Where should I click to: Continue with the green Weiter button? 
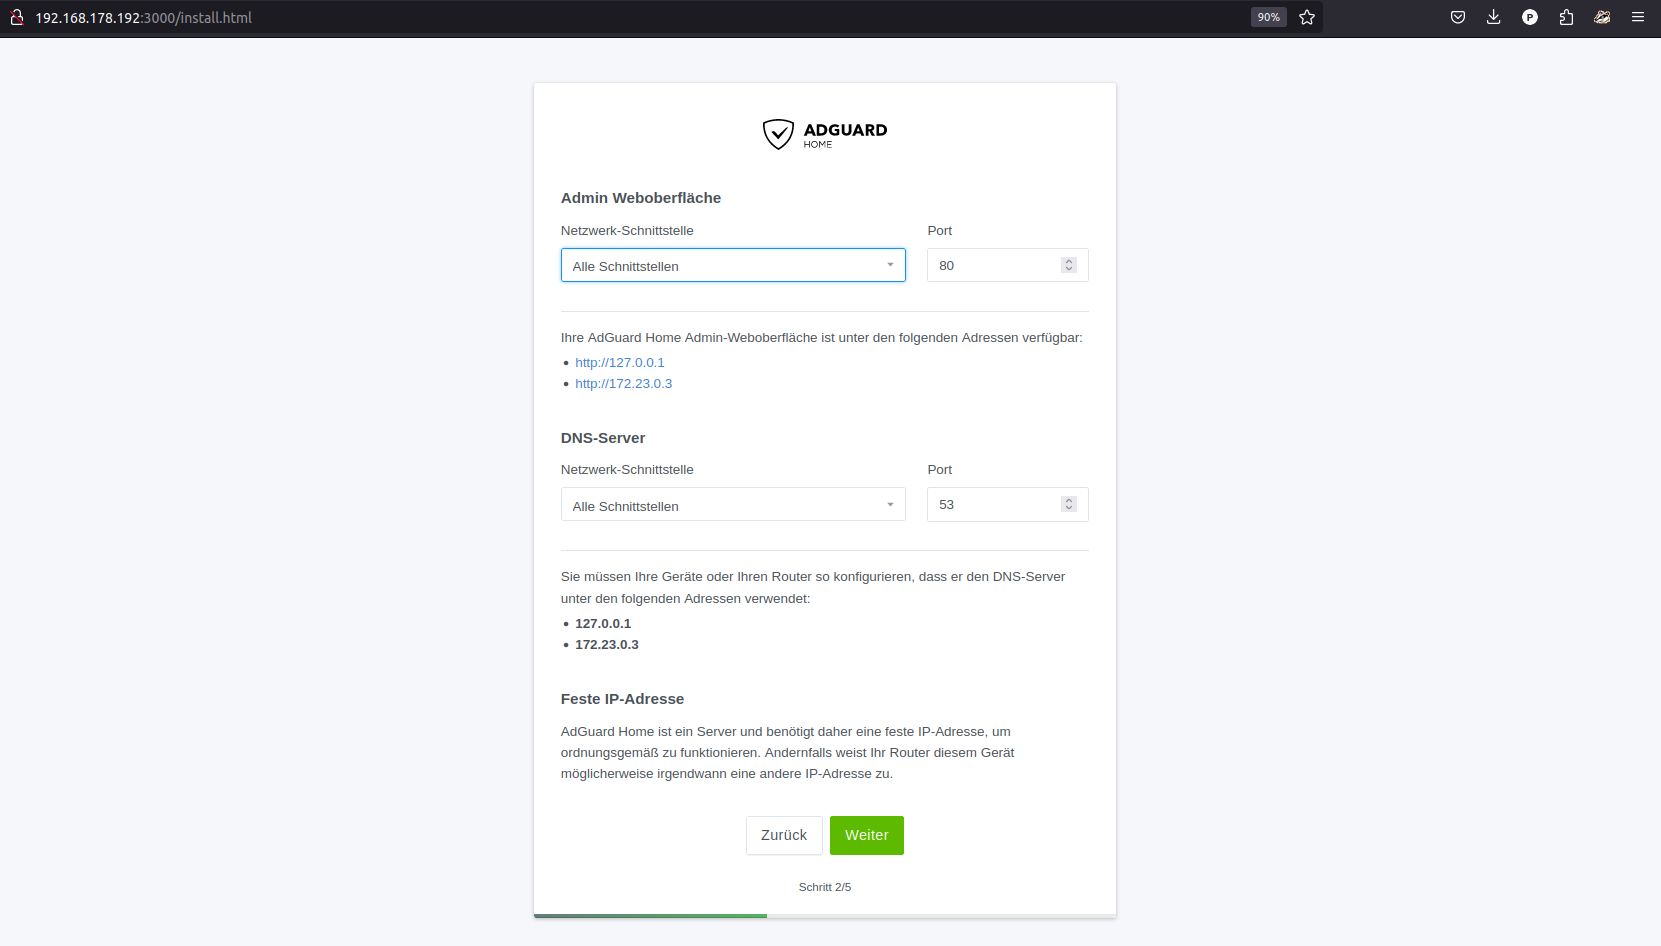click(866, 835)
